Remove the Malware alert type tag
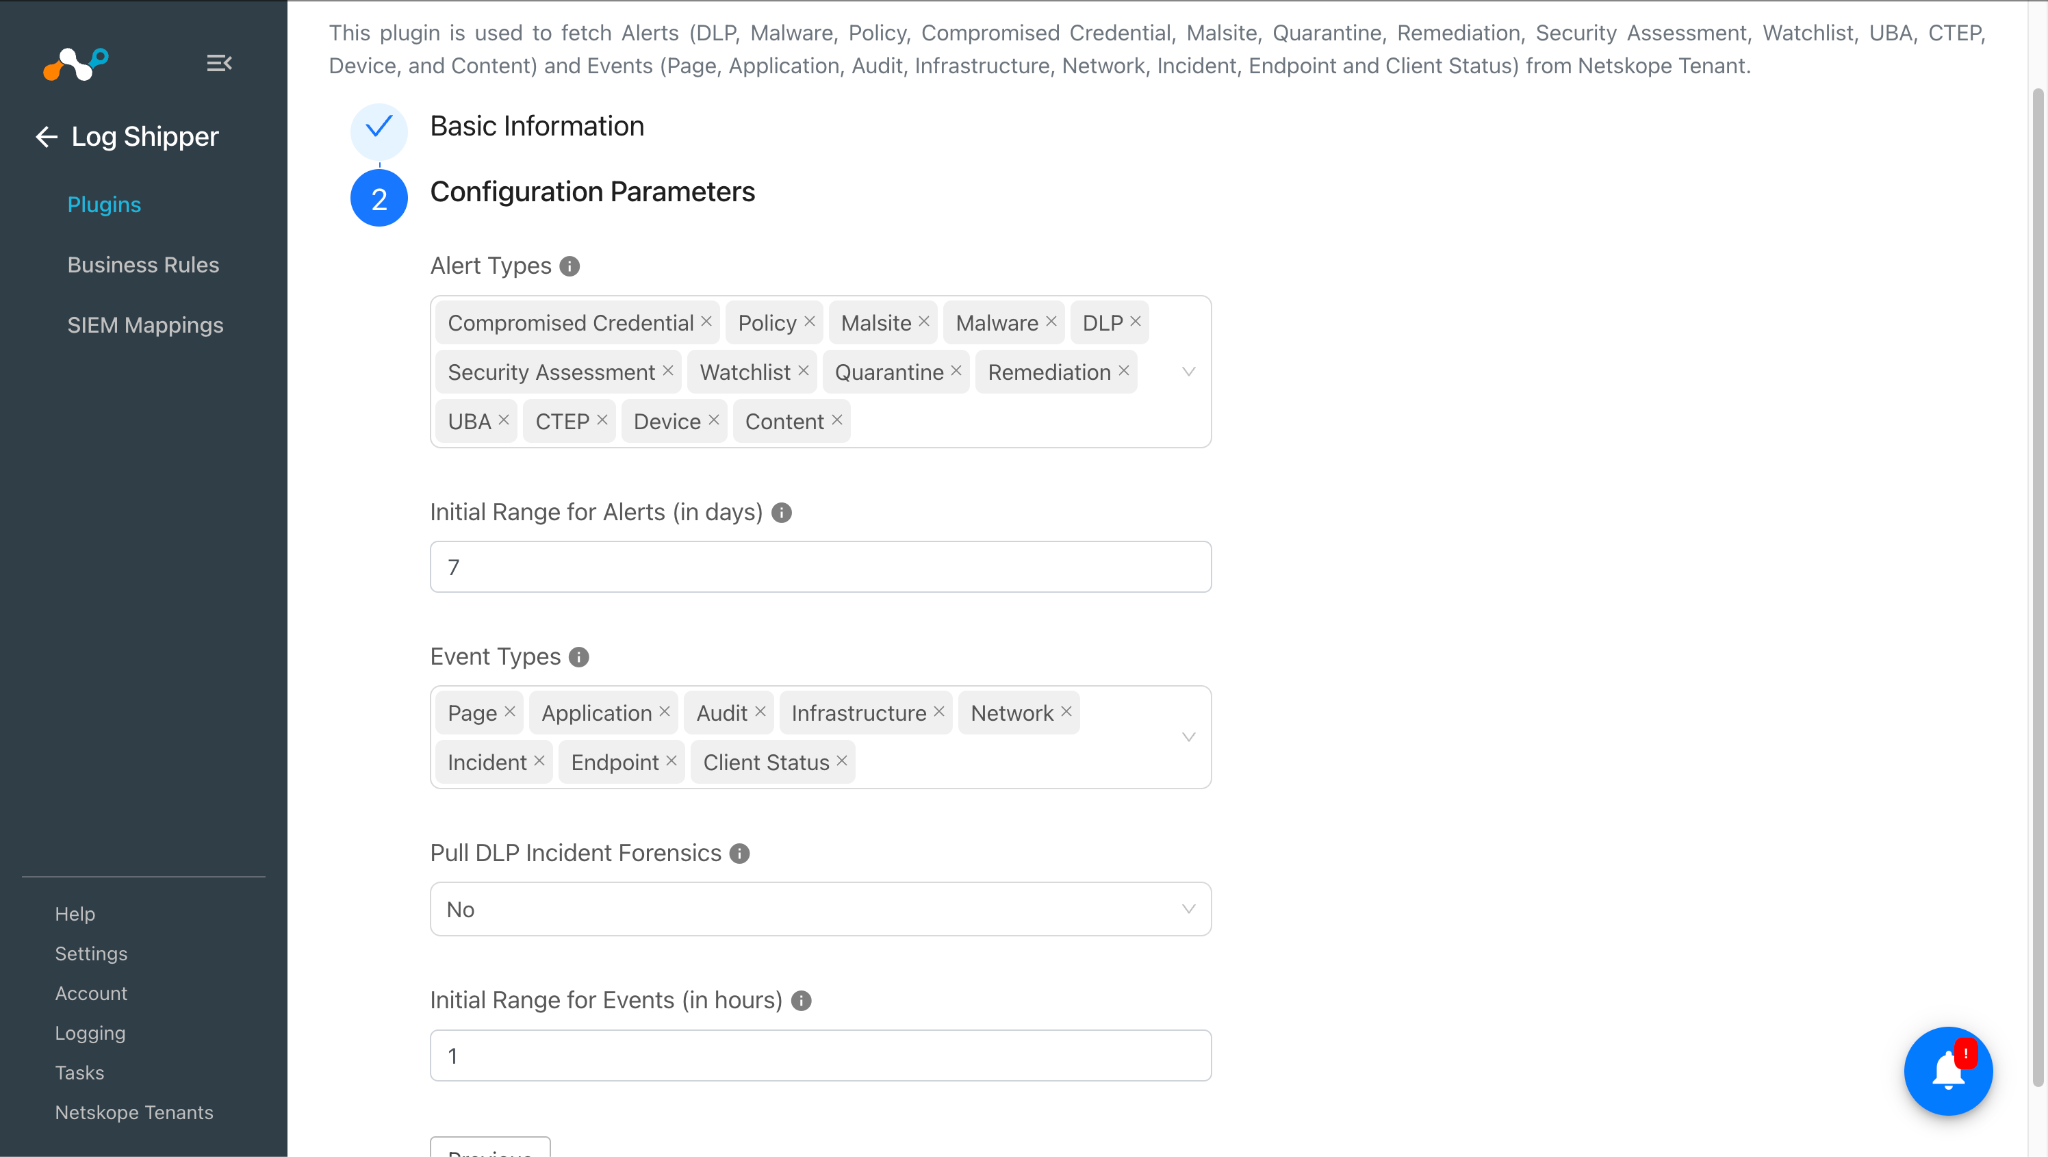Screen dimensions: 2048x1157 pyautogui.click(x=1051, y=322)
